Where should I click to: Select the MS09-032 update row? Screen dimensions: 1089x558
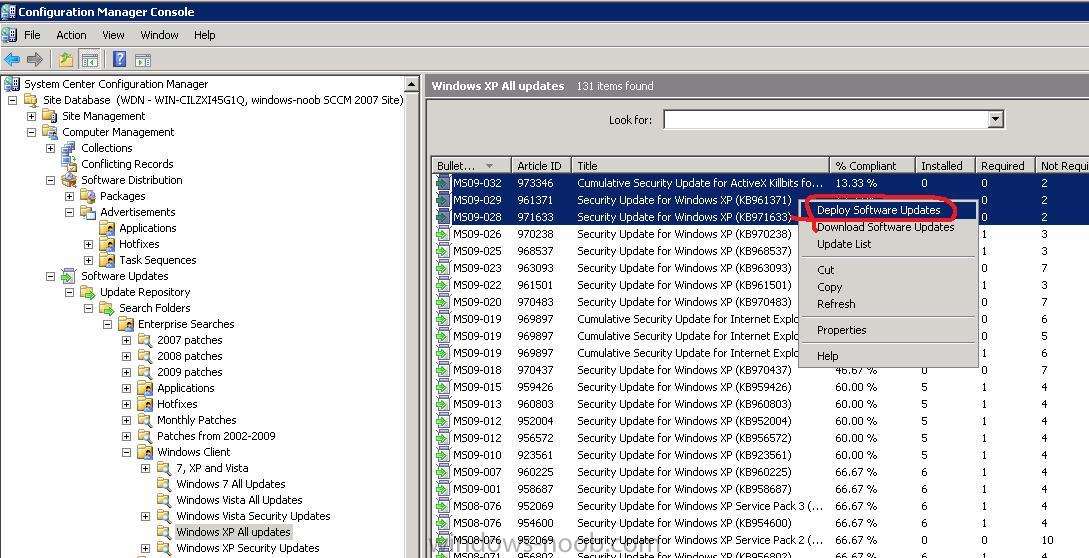(760, 183)
